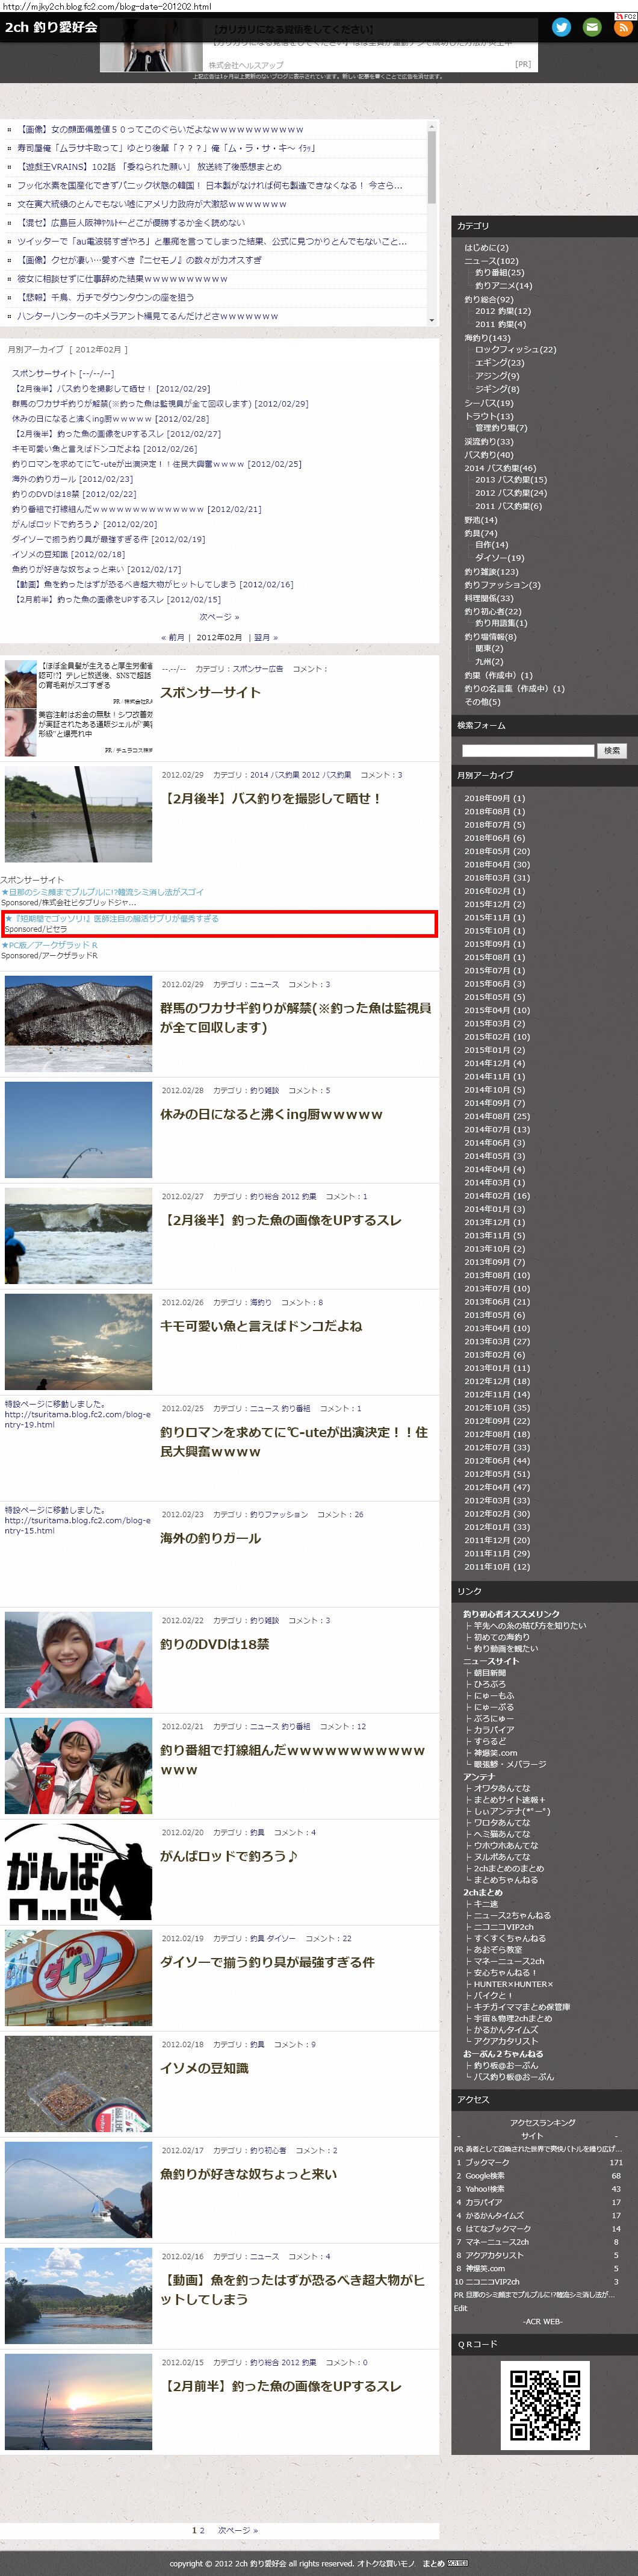Click the Twitter icon in the header
The width and height of the screenshot is (638, 2576).
point(561,28)
